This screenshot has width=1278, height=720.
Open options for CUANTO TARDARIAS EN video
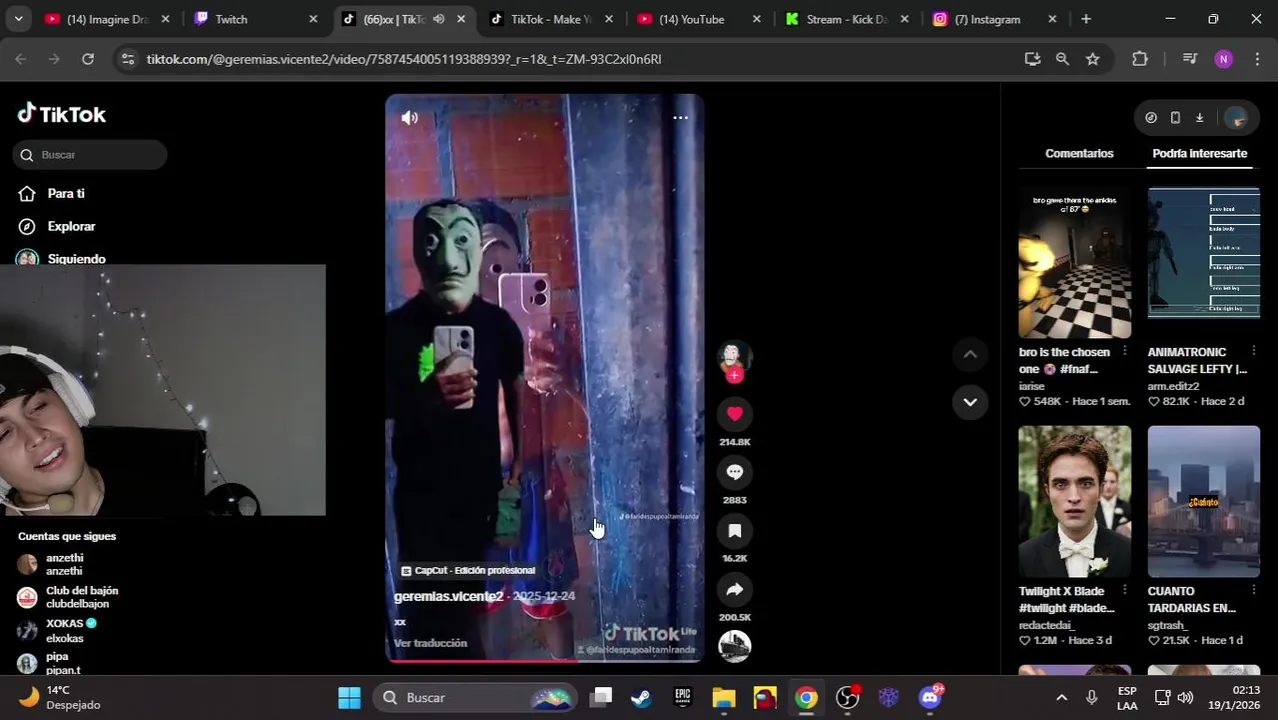click(x=1254, y=590)
